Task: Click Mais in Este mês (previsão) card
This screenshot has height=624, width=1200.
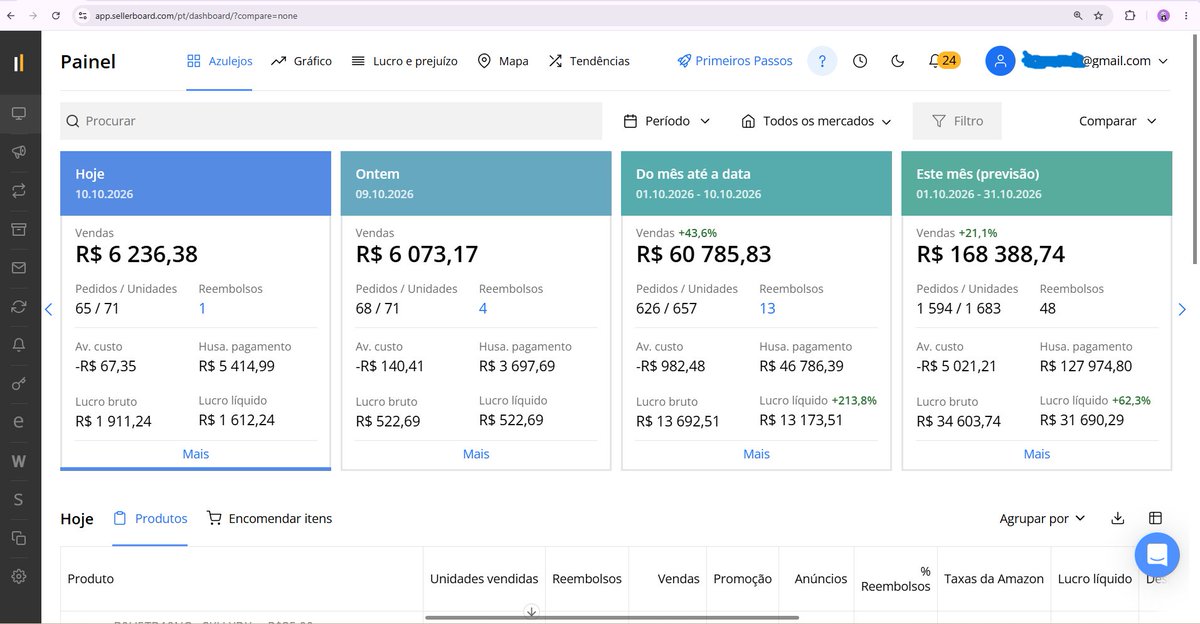Action: [x=1037, y=454]
